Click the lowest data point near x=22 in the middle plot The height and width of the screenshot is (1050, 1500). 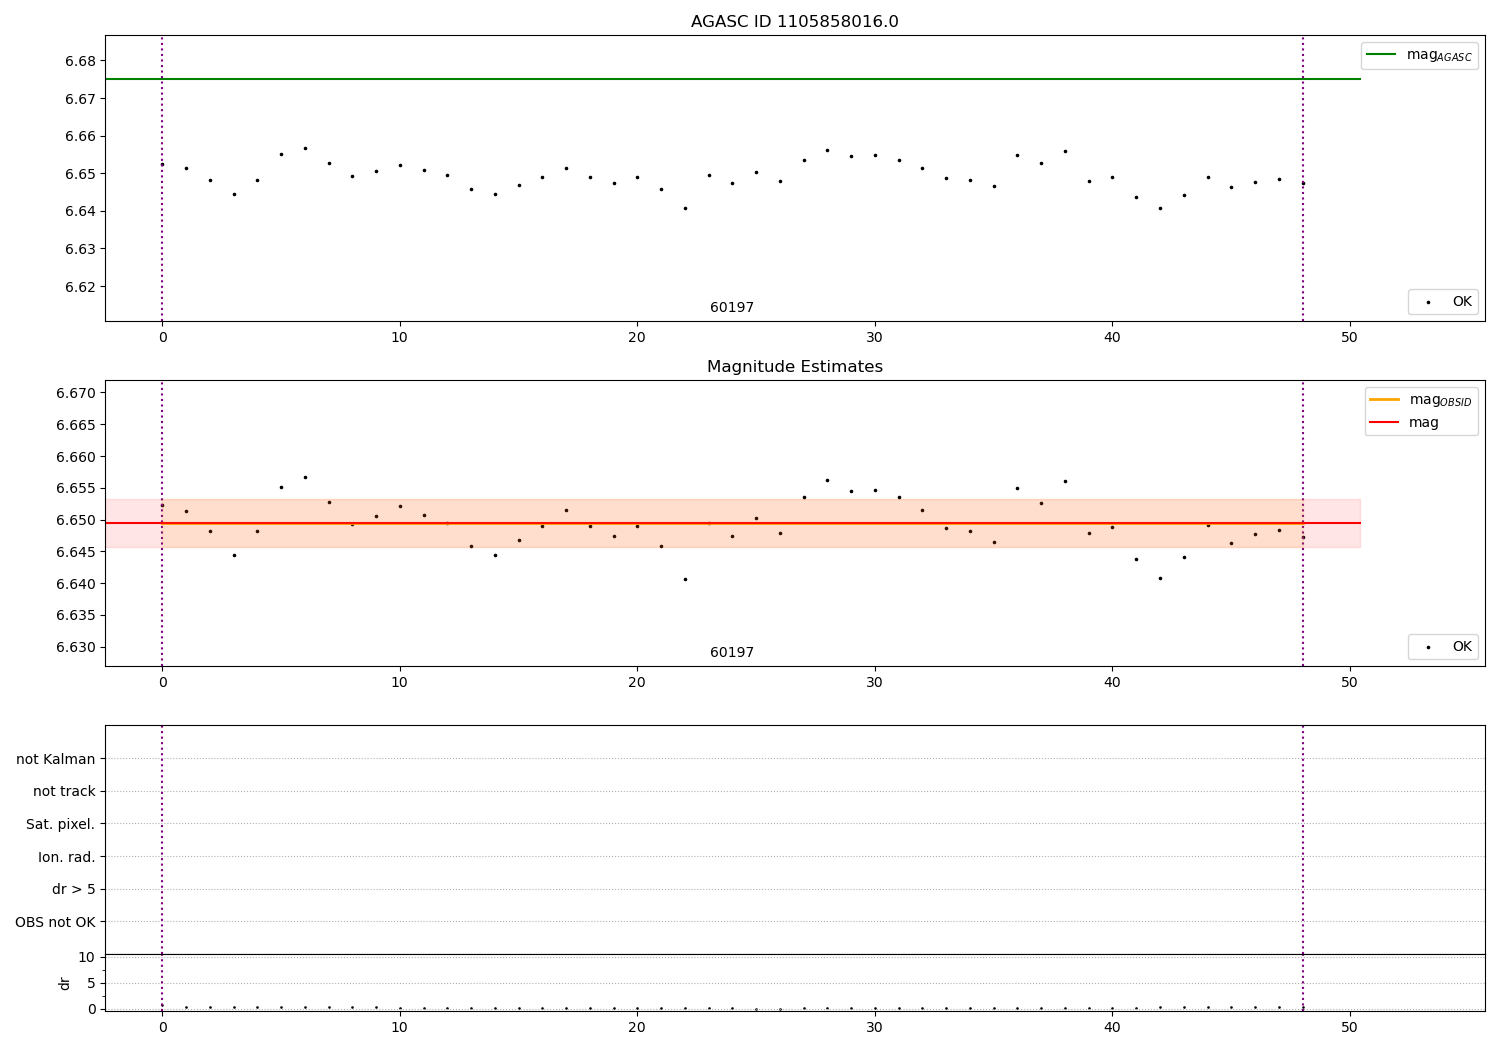685,579
